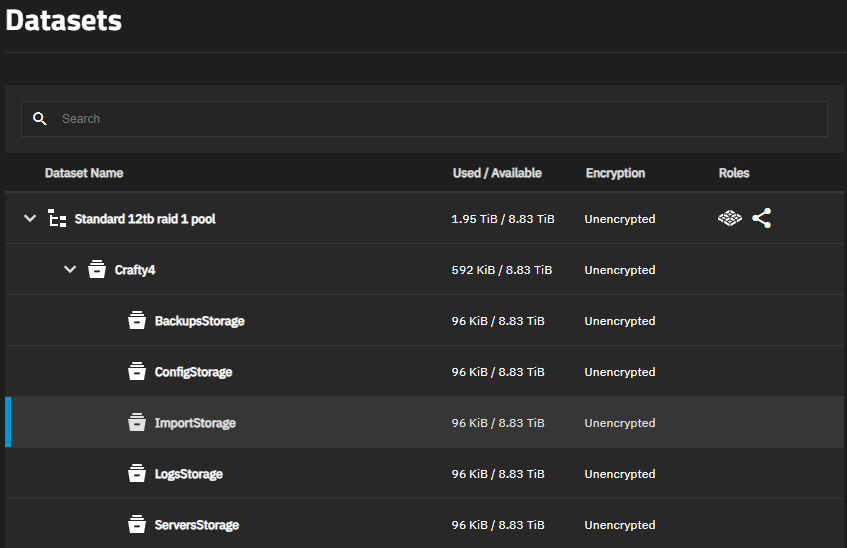847x548 pixels.
Task: Collapse the Standard 12tb raid 1 pool
Action: click(30, 219)
